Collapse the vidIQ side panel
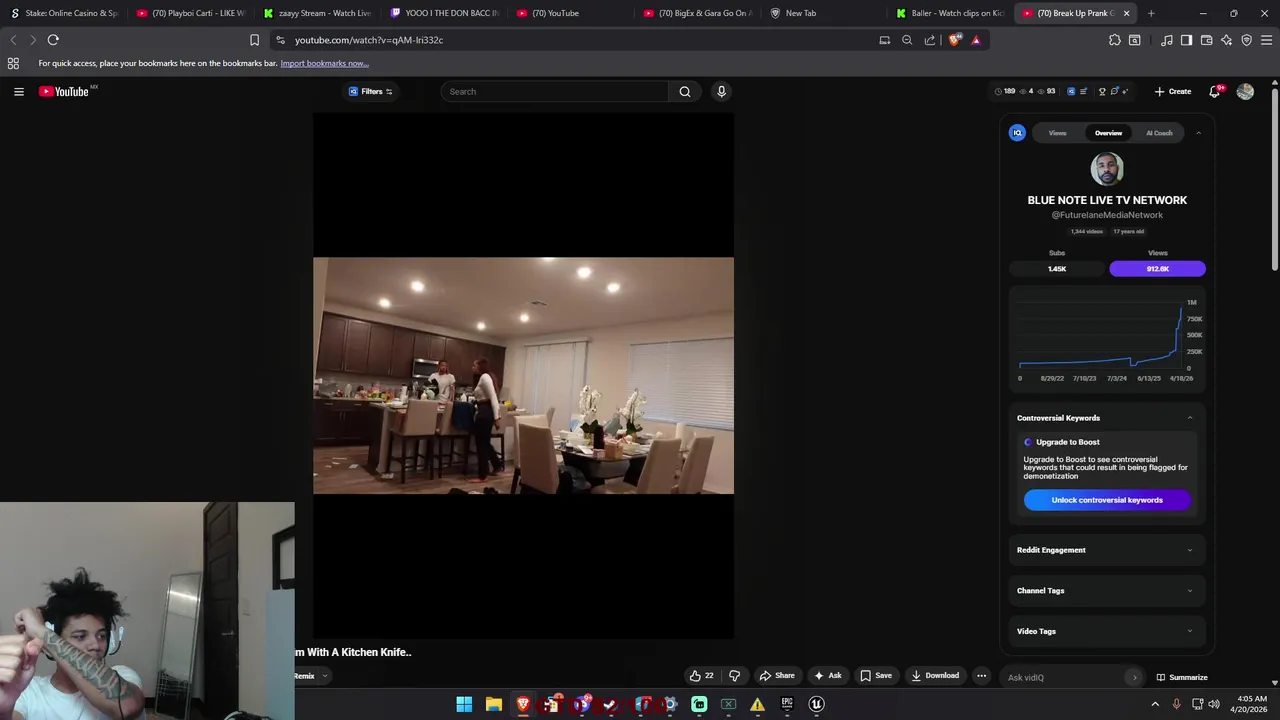Image resolution: width=1280 pixels, height=720 pixels. (x=1198, y=133)
